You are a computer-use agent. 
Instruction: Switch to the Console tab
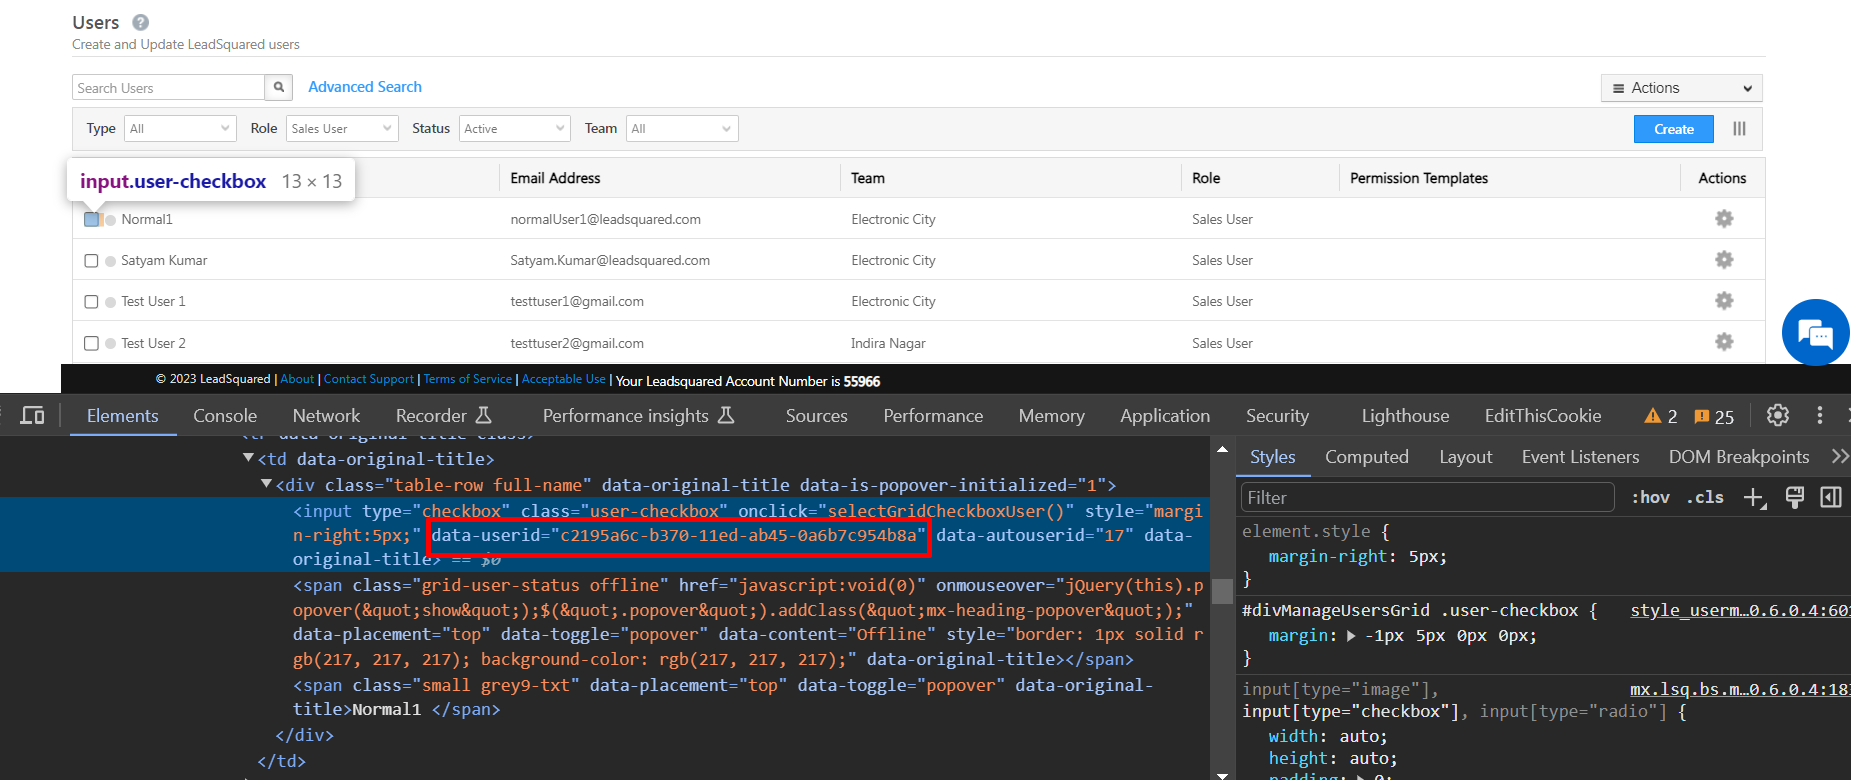click(x=225, y=416)
